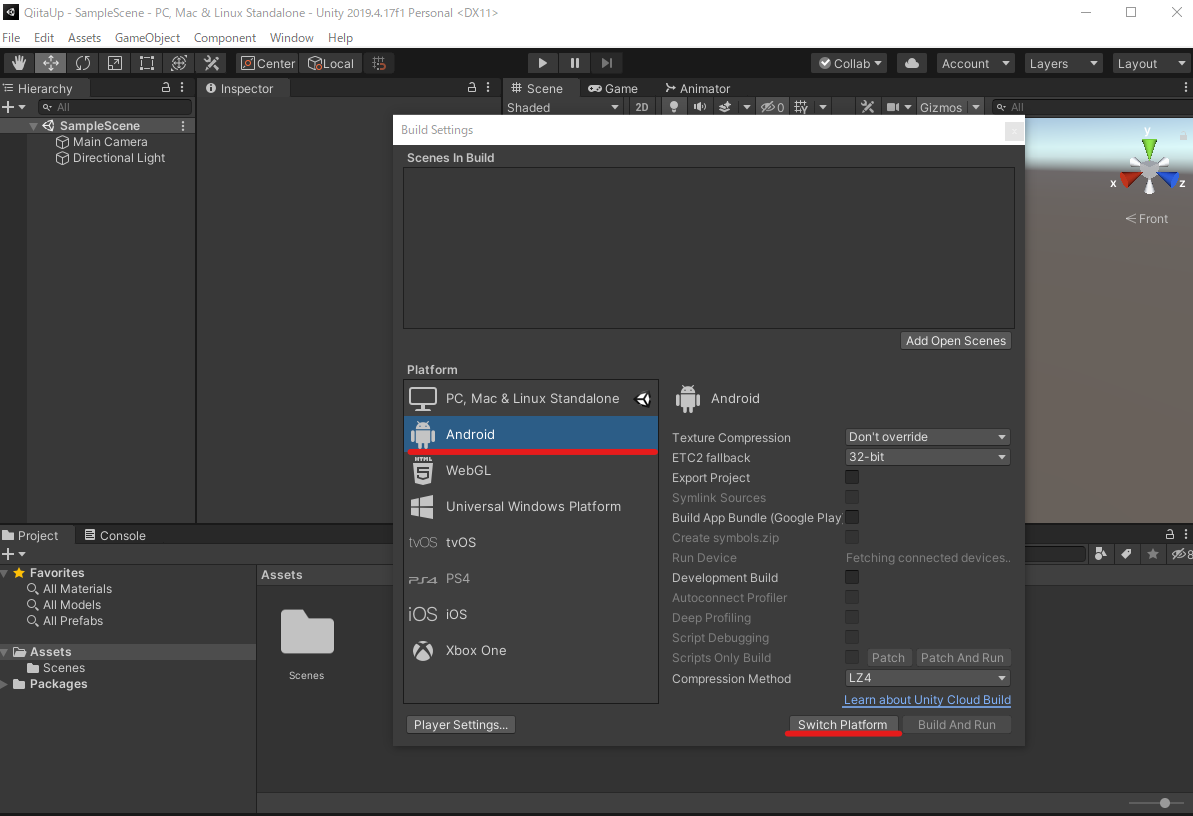This screenshot has width=1193, height=816.
Task: Select the Rotate tool
Action: click(82, 63)
